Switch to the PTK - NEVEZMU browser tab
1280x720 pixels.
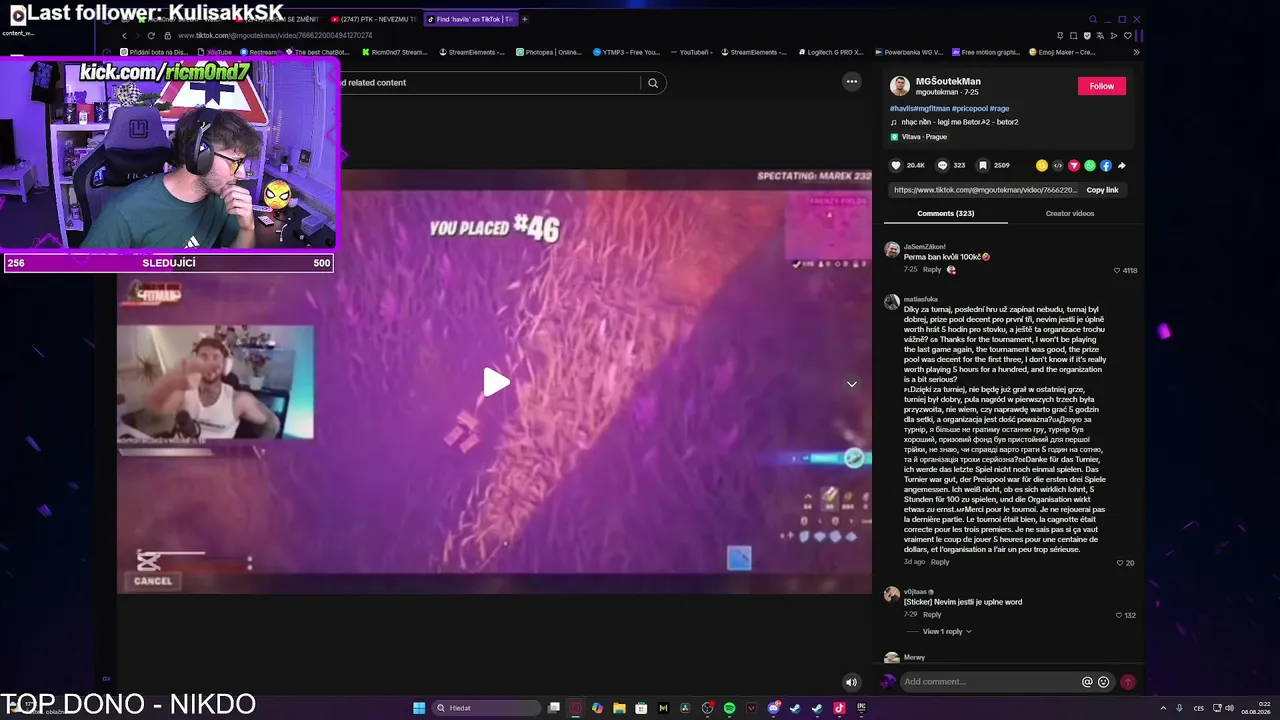(x=374, y=19)
